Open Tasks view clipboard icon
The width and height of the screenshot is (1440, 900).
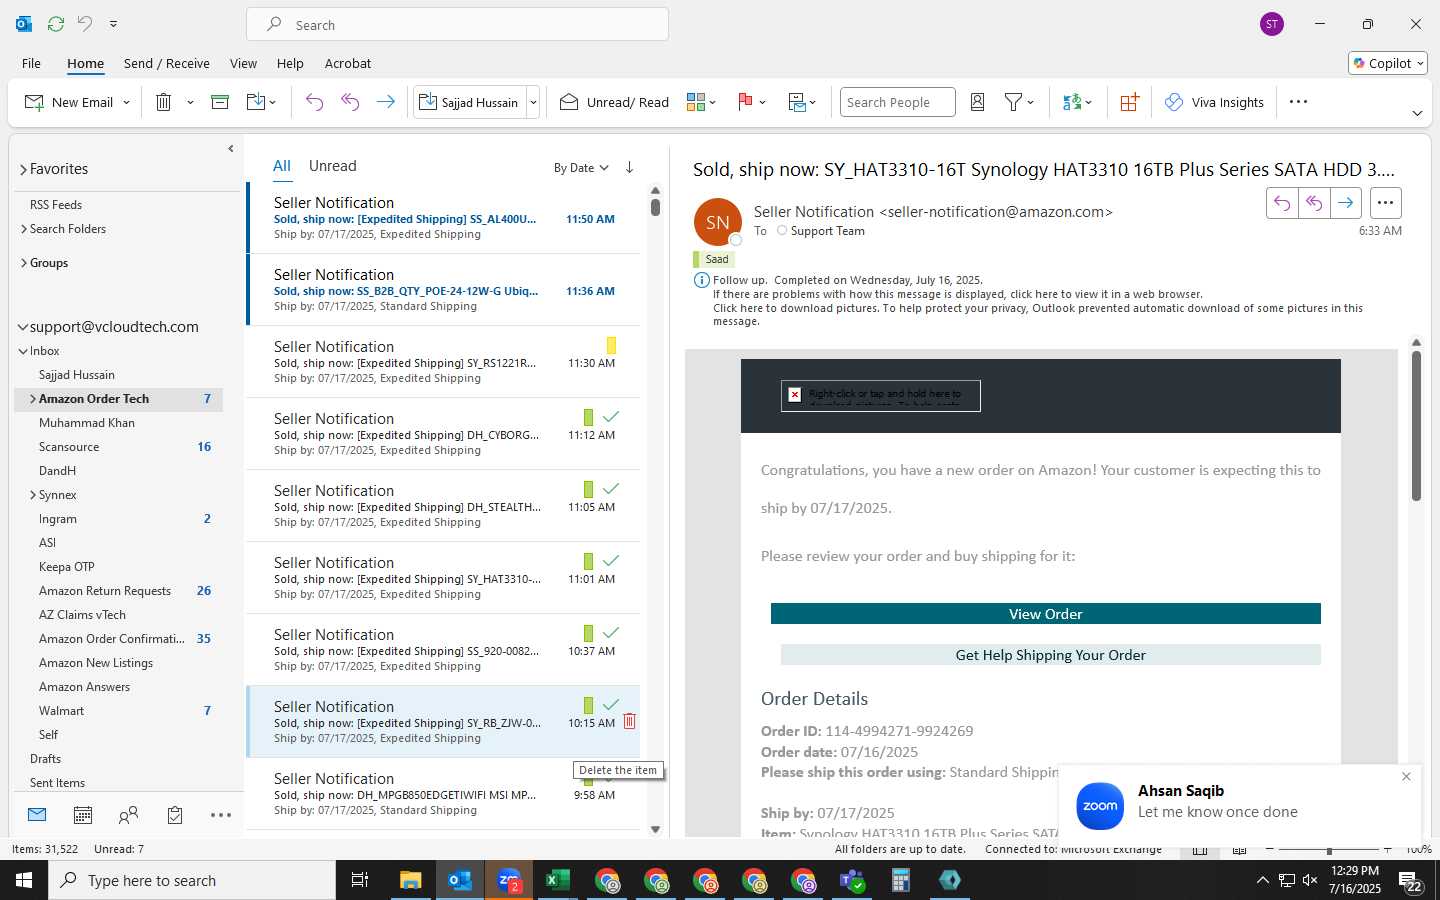[175, 815]
